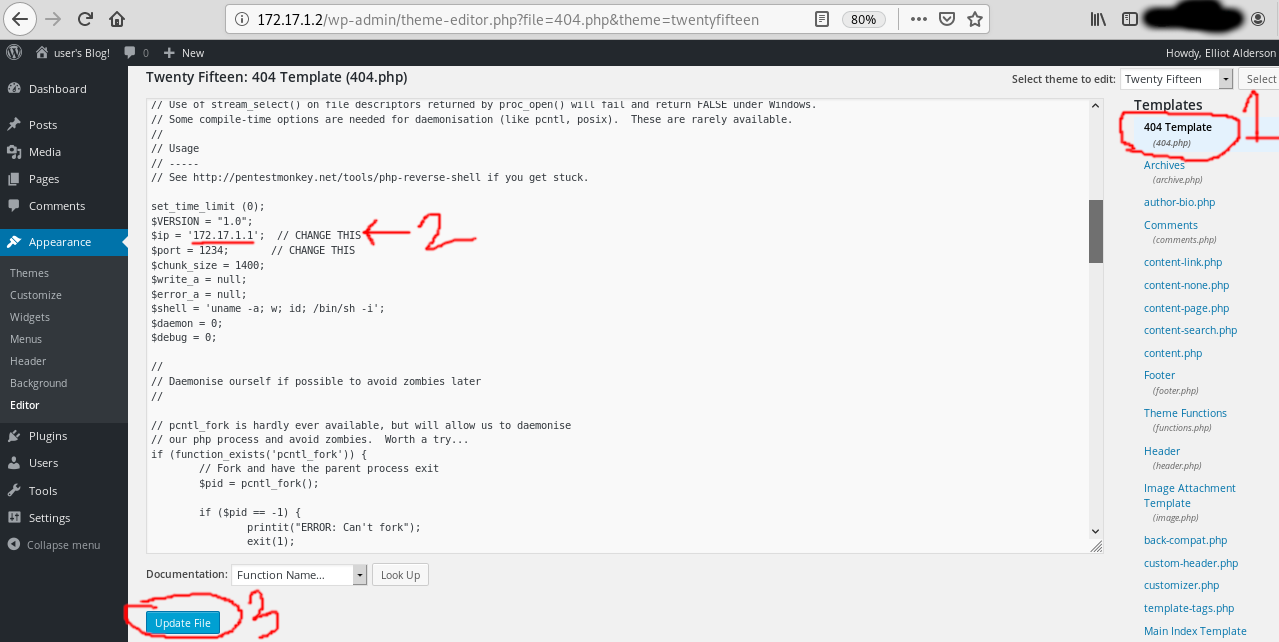Click the browser forward arrow
Viewport: 1279px width, 642px height.
click(x=53, y=19)
